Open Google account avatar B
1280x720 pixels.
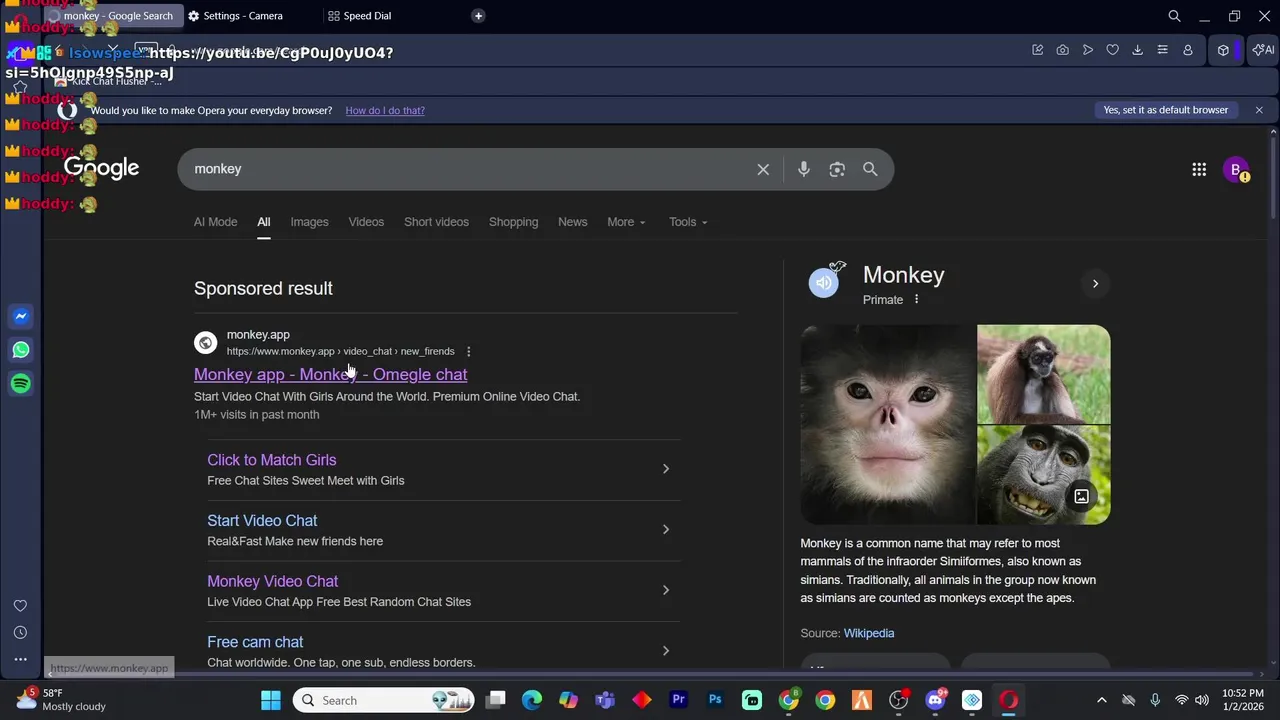[1236, 169]
